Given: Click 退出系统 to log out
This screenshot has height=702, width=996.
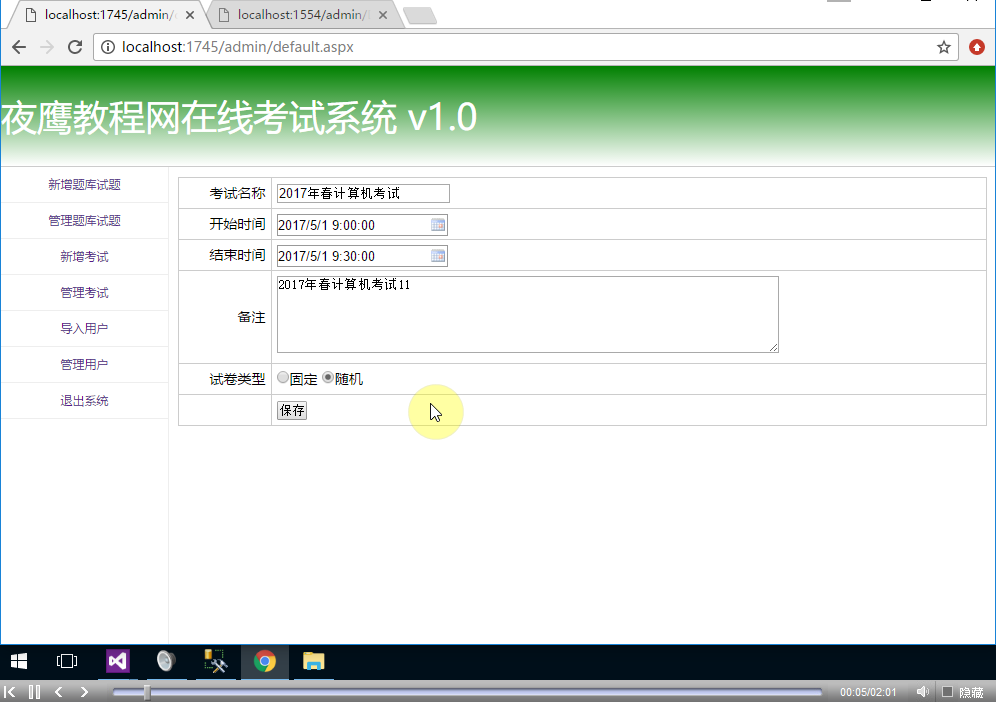Looking at the screenshot, I should 84,400.
